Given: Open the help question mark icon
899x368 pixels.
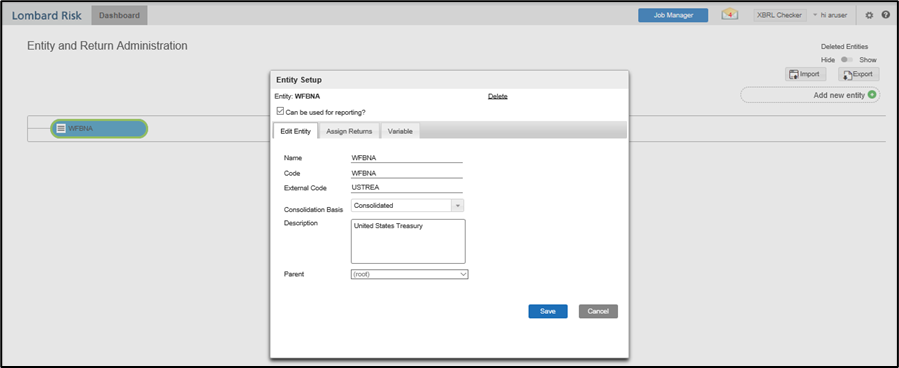Looking at the screenshot, I should (885, 15).
